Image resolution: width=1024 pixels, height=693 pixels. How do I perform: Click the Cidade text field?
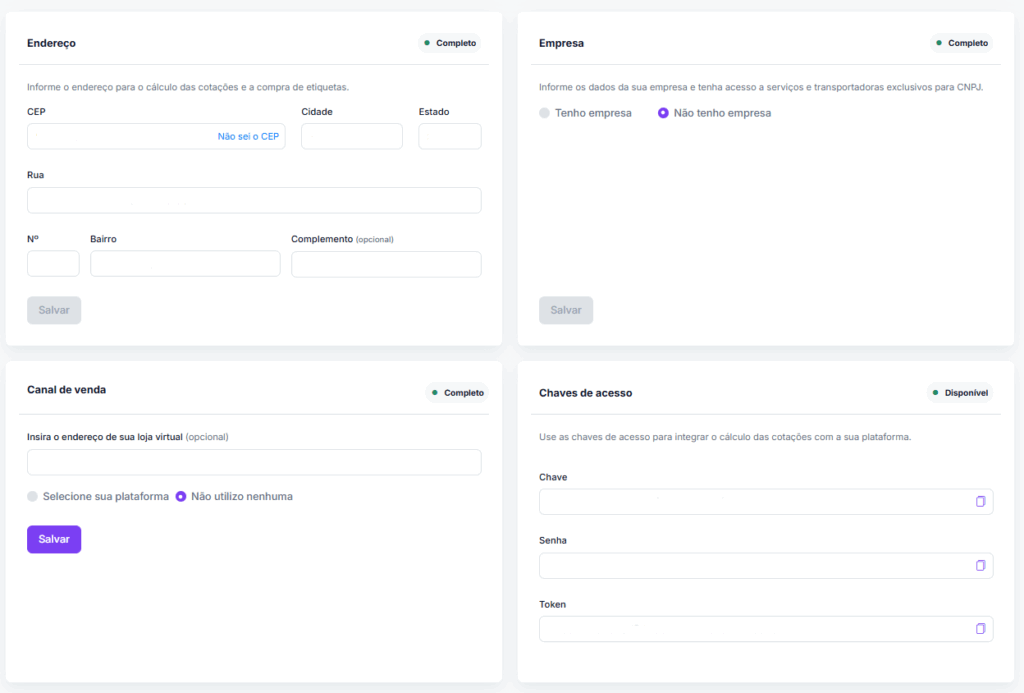[x=351, y=136]
